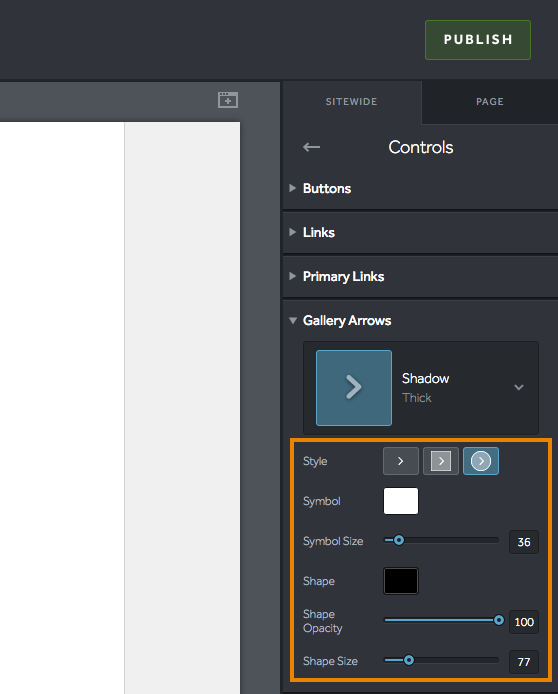Image resolution: width=558 pixels, height=694 pixels.
Task: Click the Shadow Thick arrow preview thumbnail
Action: pyautogui.click(x=354, y=388)
